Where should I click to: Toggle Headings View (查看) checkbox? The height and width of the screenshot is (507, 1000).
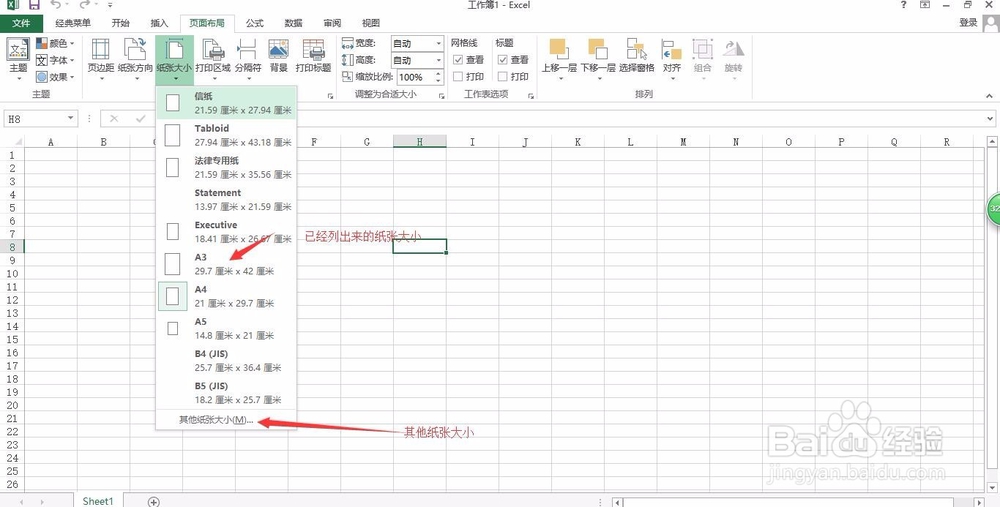[503, 59]
